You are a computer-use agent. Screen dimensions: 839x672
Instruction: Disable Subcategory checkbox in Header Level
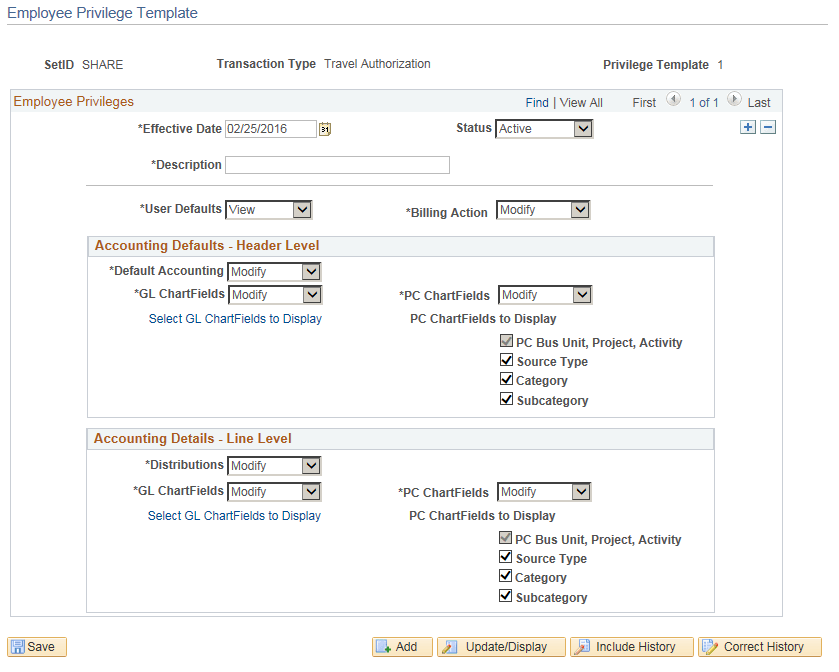point(506,398)
